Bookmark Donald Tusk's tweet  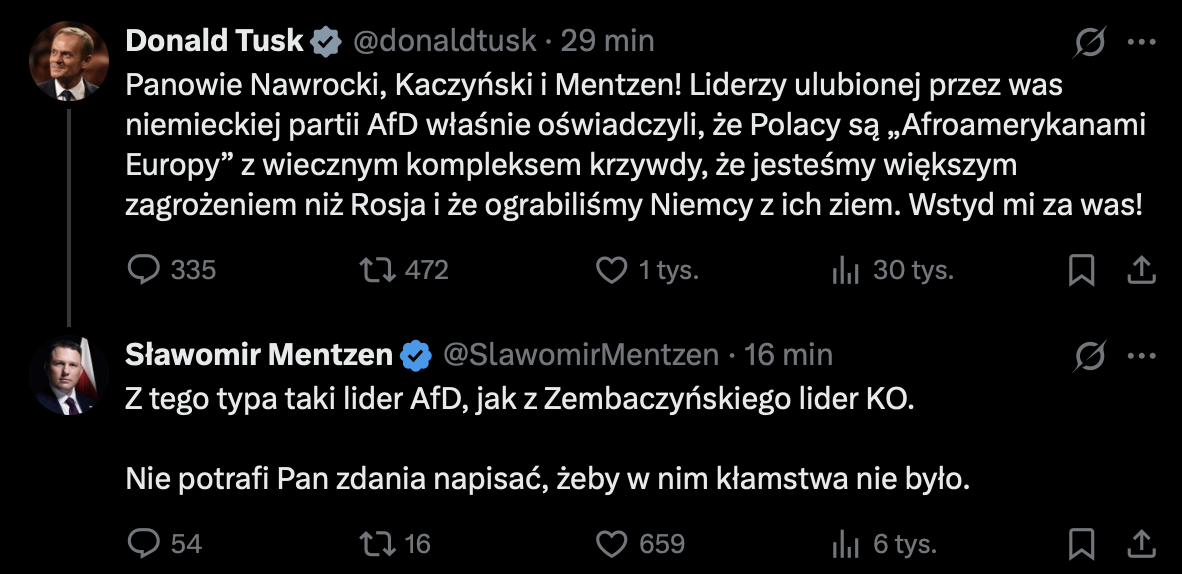(x=1082, y=270)
